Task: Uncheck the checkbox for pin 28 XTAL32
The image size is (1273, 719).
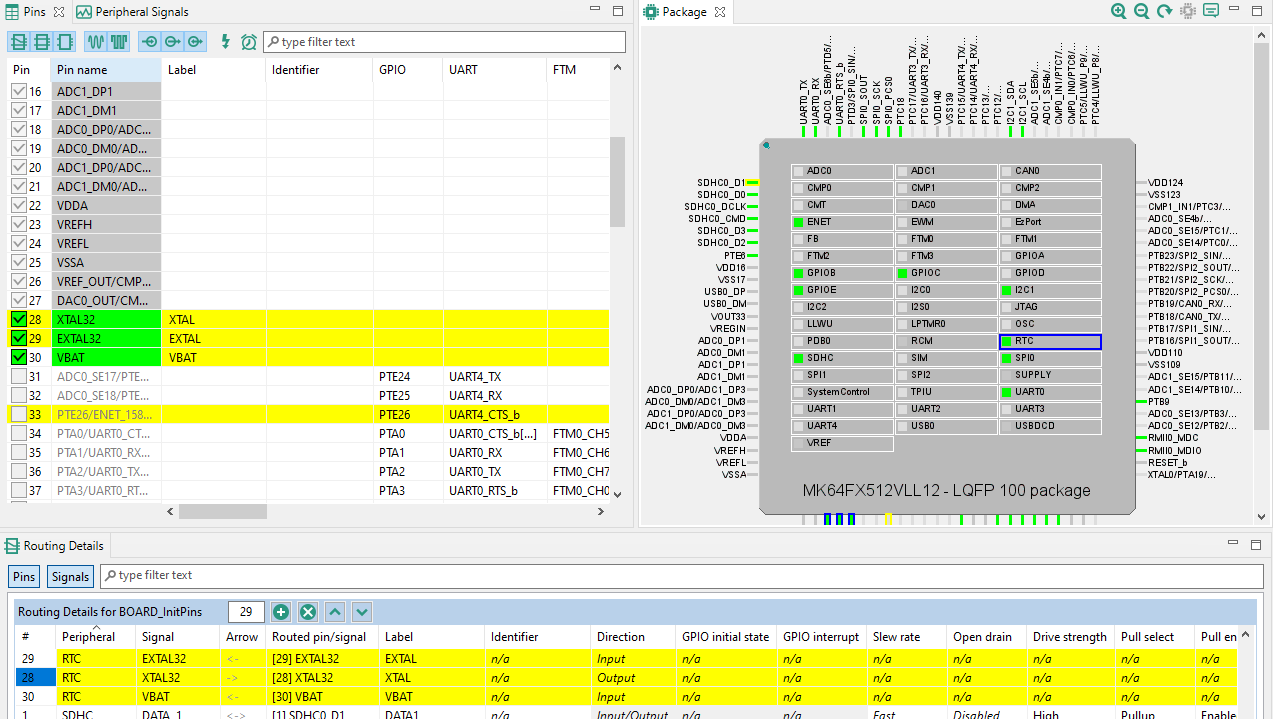Action: 18,319
